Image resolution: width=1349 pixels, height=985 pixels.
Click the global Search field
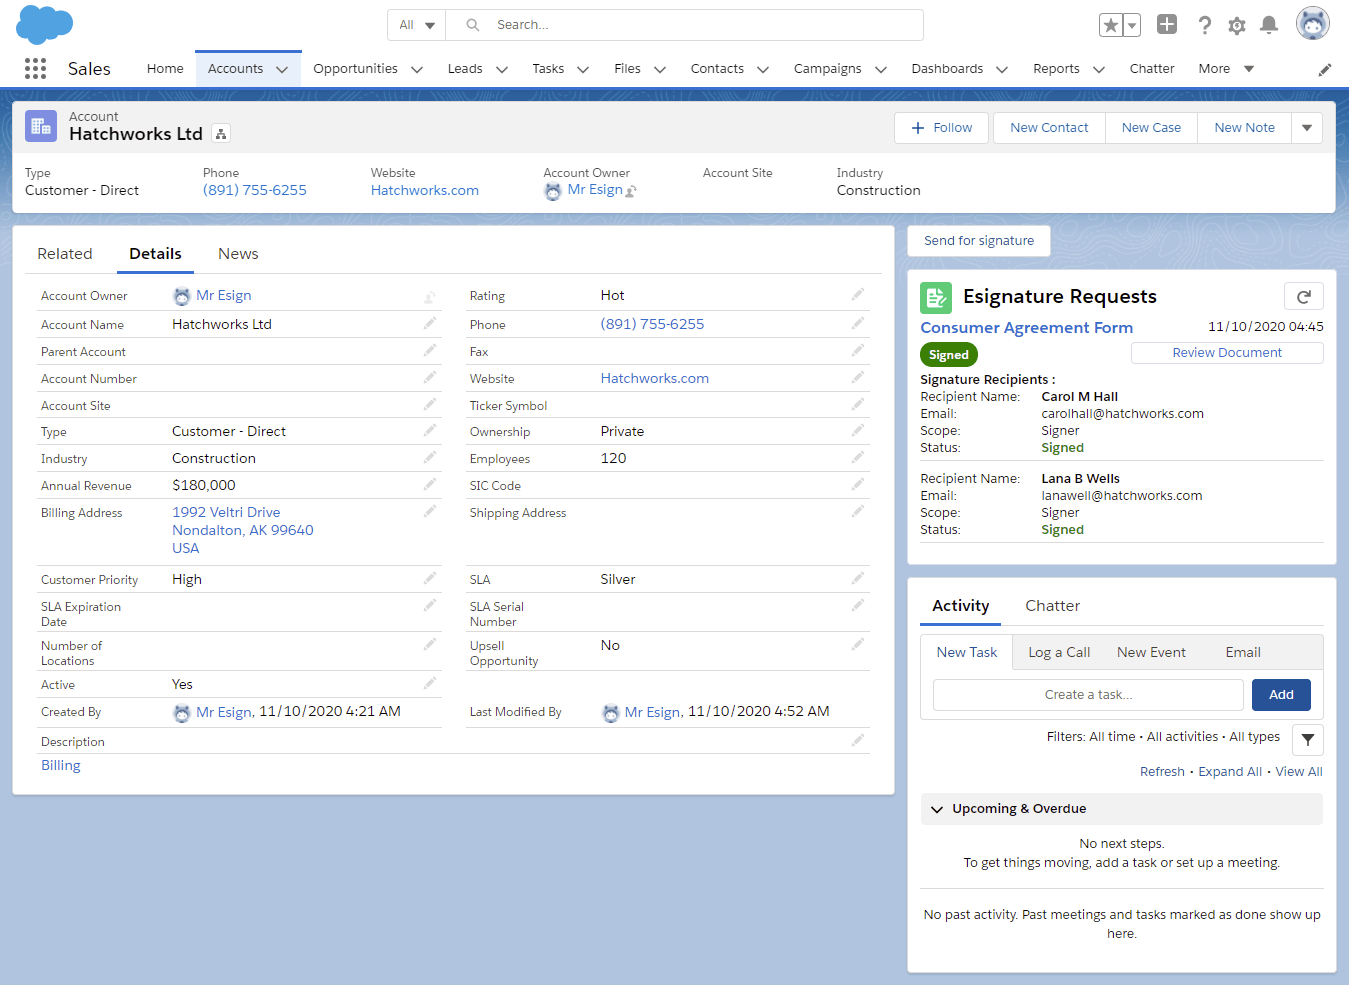(x=685, y=25)
